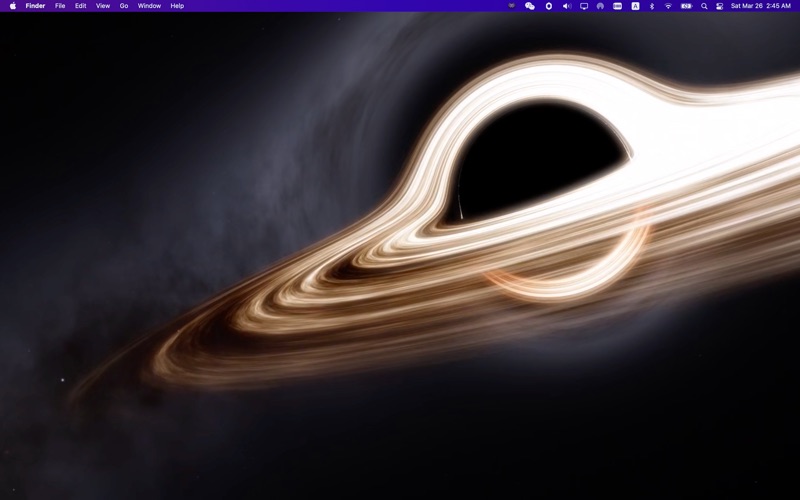Click the volume speaker icon

click(x=567, y=6)
